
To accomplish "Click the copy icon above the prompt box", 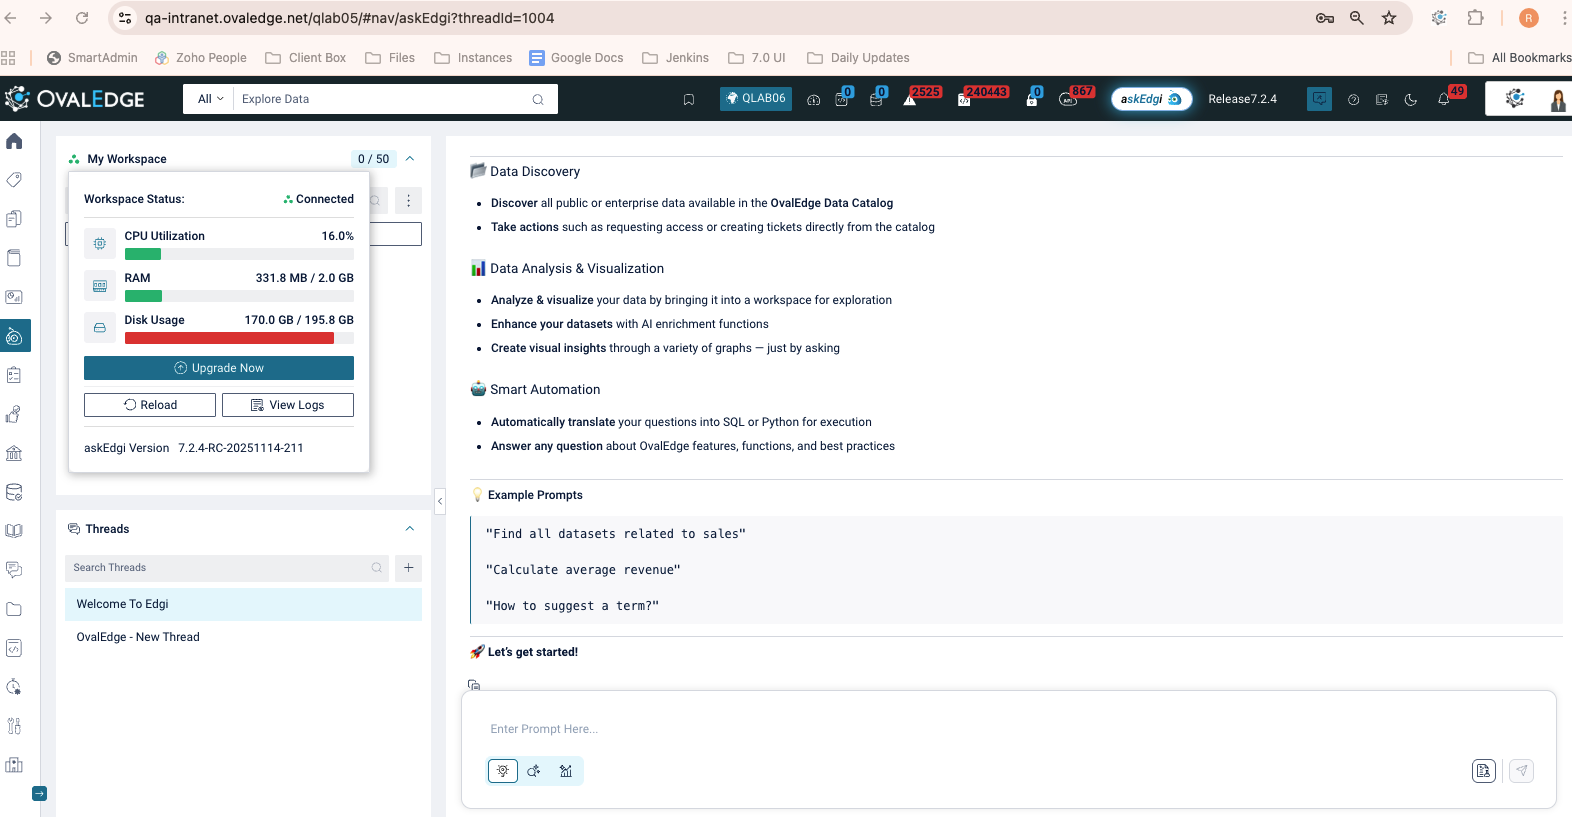I will 474,685.
